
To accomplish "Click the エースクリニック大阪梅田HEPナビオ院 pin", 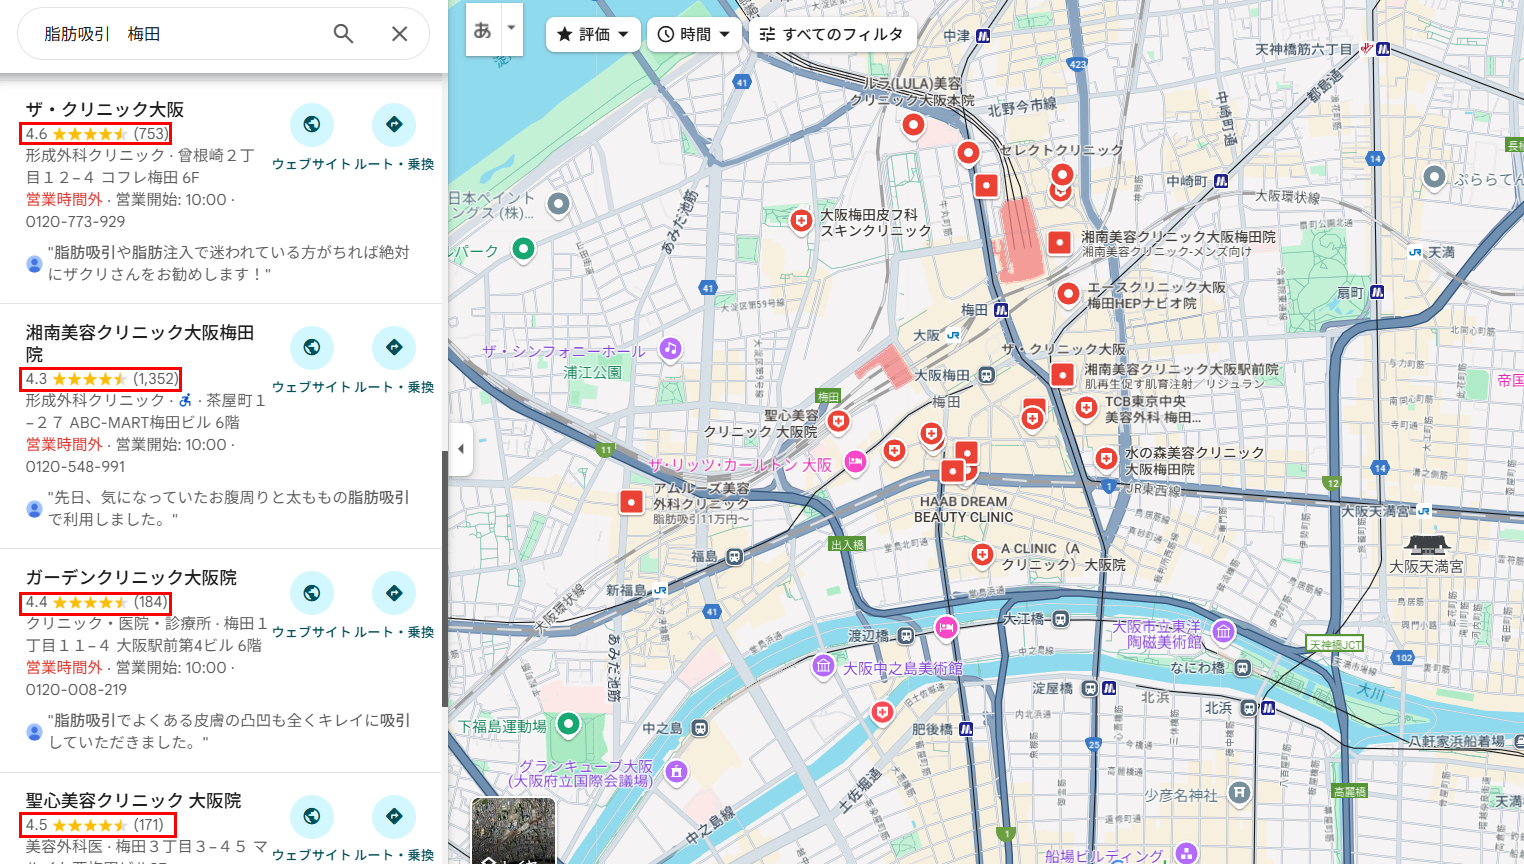I will pyautogui.click(x=1069, y=294).
